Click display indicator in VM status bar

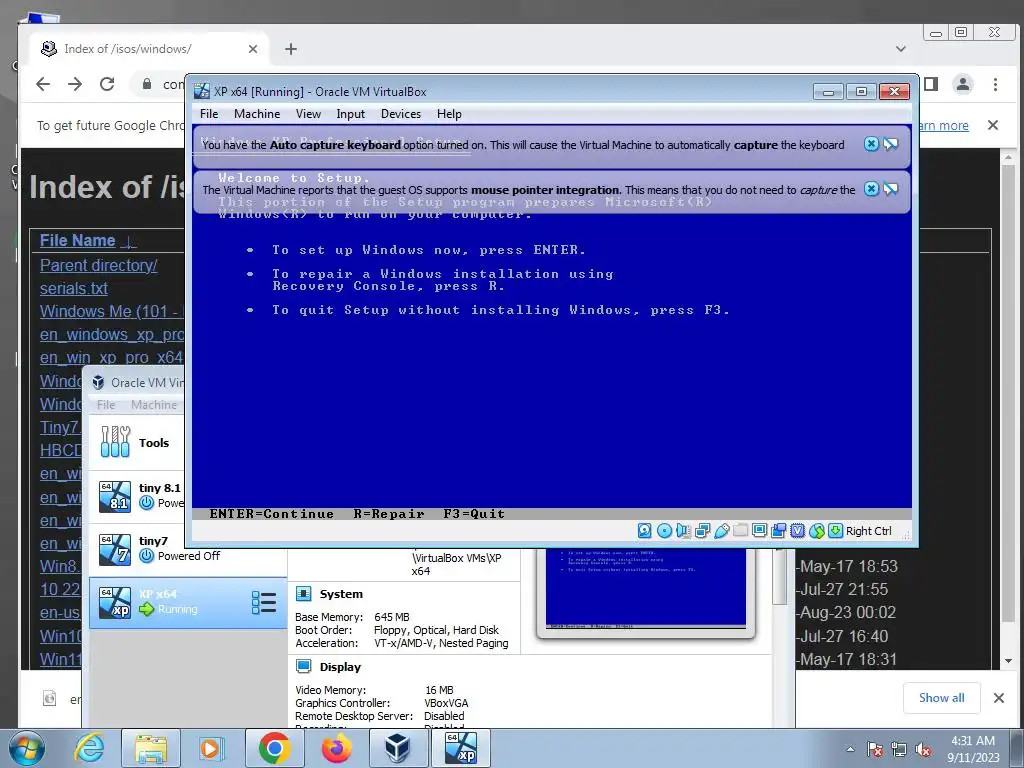pyautogui.click(x=760, y=531)
